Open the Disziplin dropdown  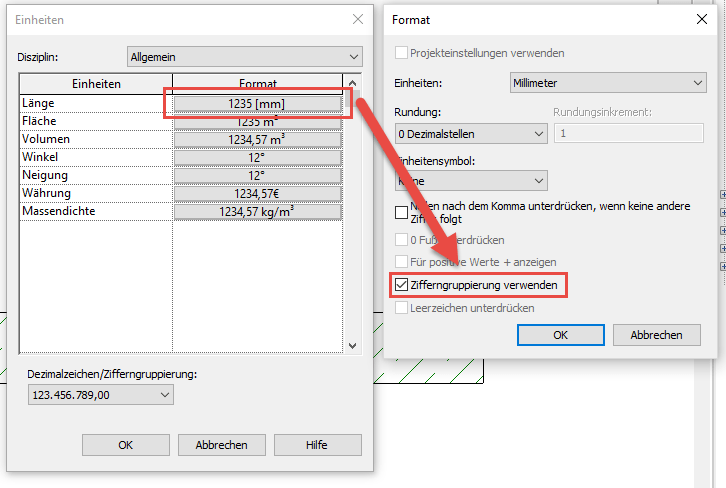(244, 57)
